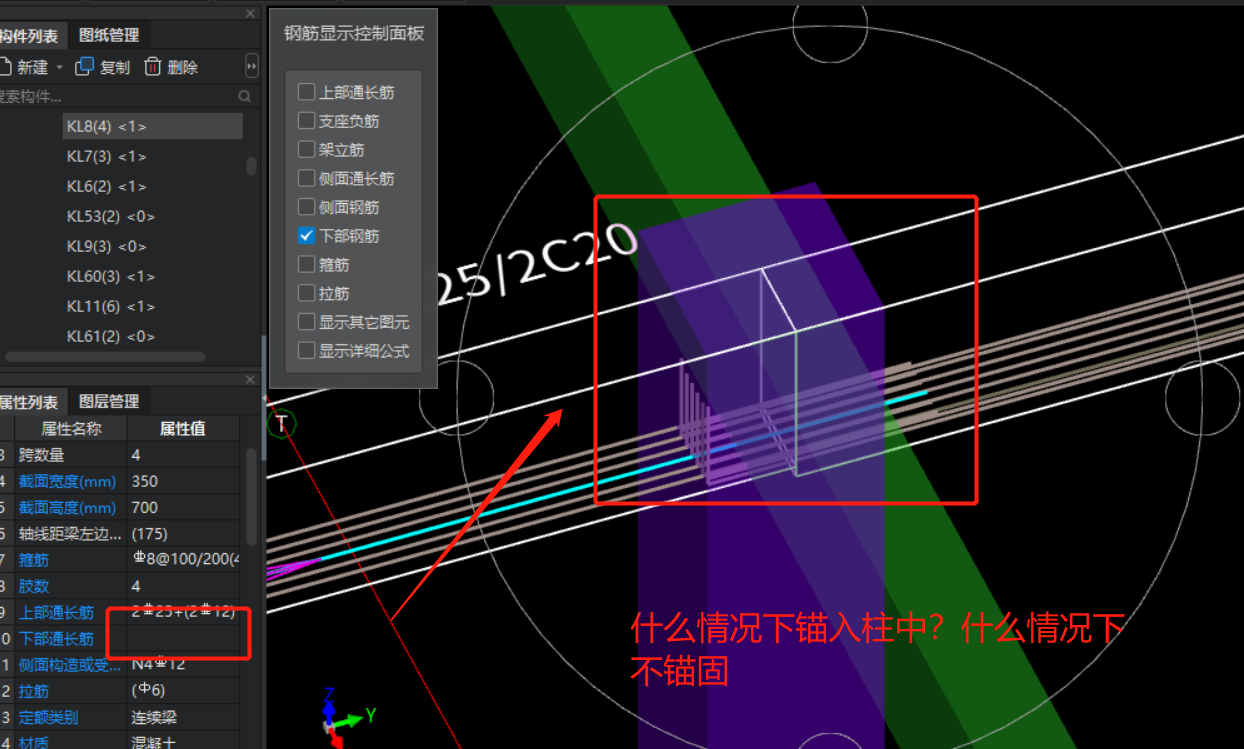Uncheck the 下部钢筋 checkbox
1244x749 pixels.
click(x=306, y=236)
